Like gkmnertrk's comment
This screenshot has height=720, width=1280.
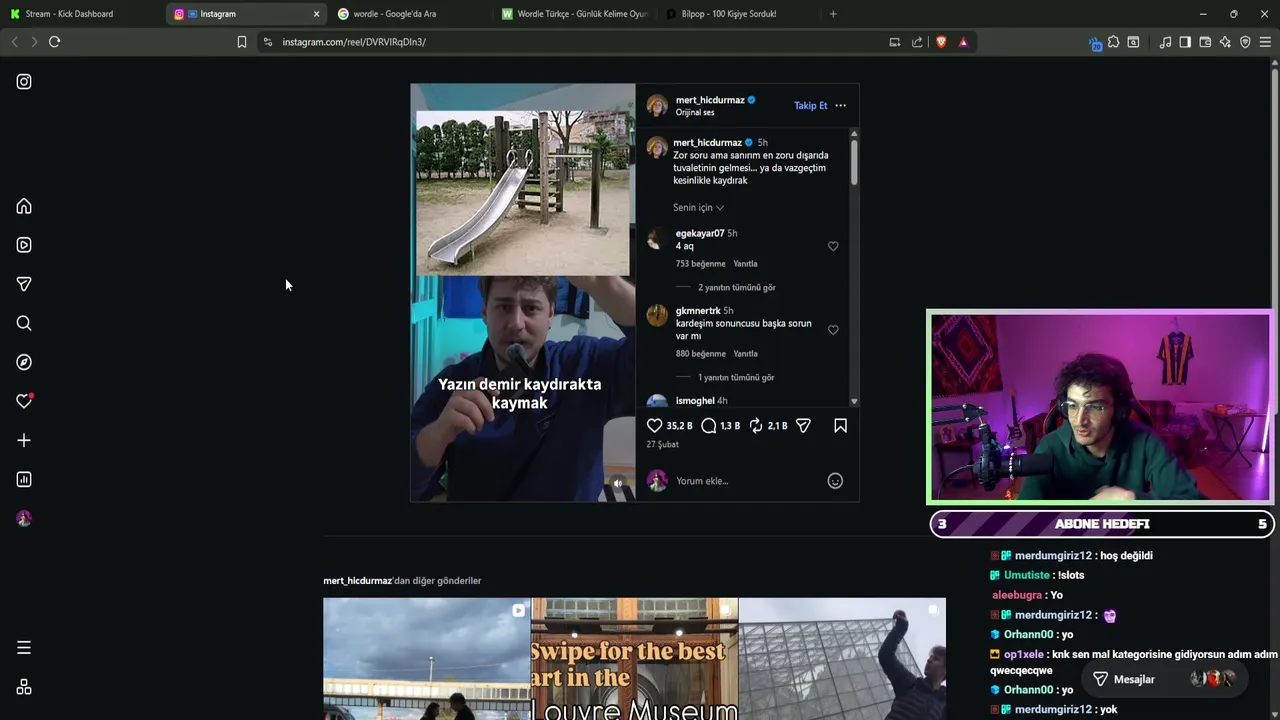pyautogui.click(x=833, y=330)
